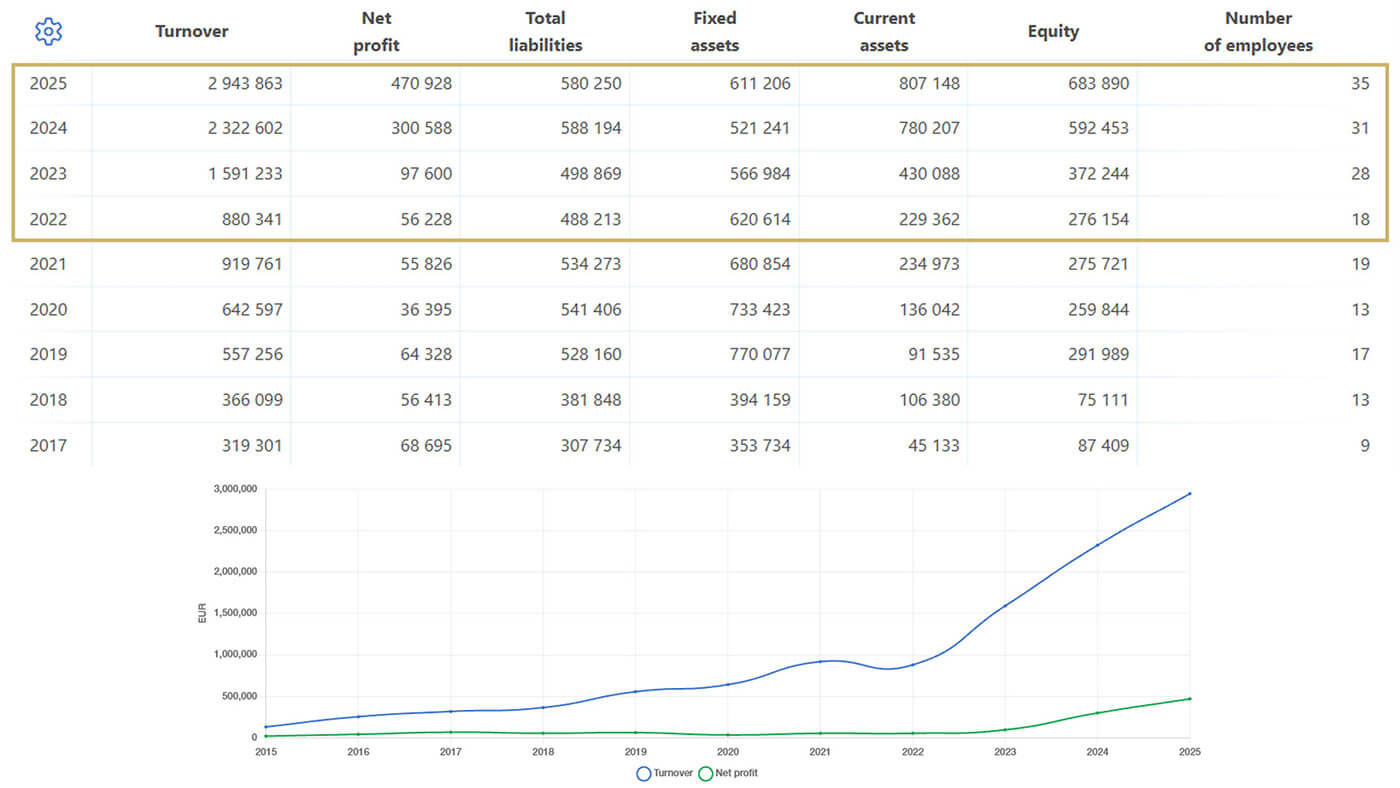Click the 2025 turnover value 2 943 863
Screen dimensions: 1400x788
point(245,83)
